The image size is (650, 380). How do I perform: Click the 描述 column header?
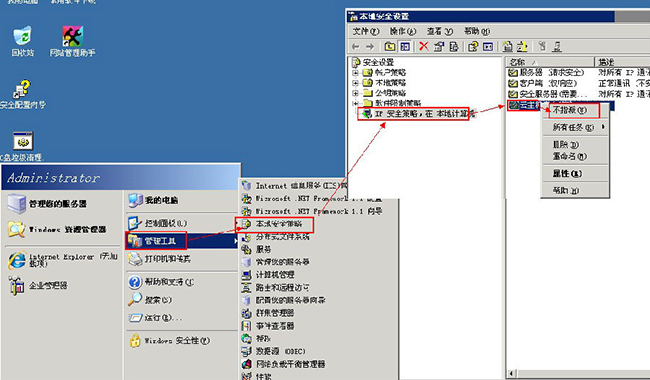pyautogui.click(x=622, y=62)
